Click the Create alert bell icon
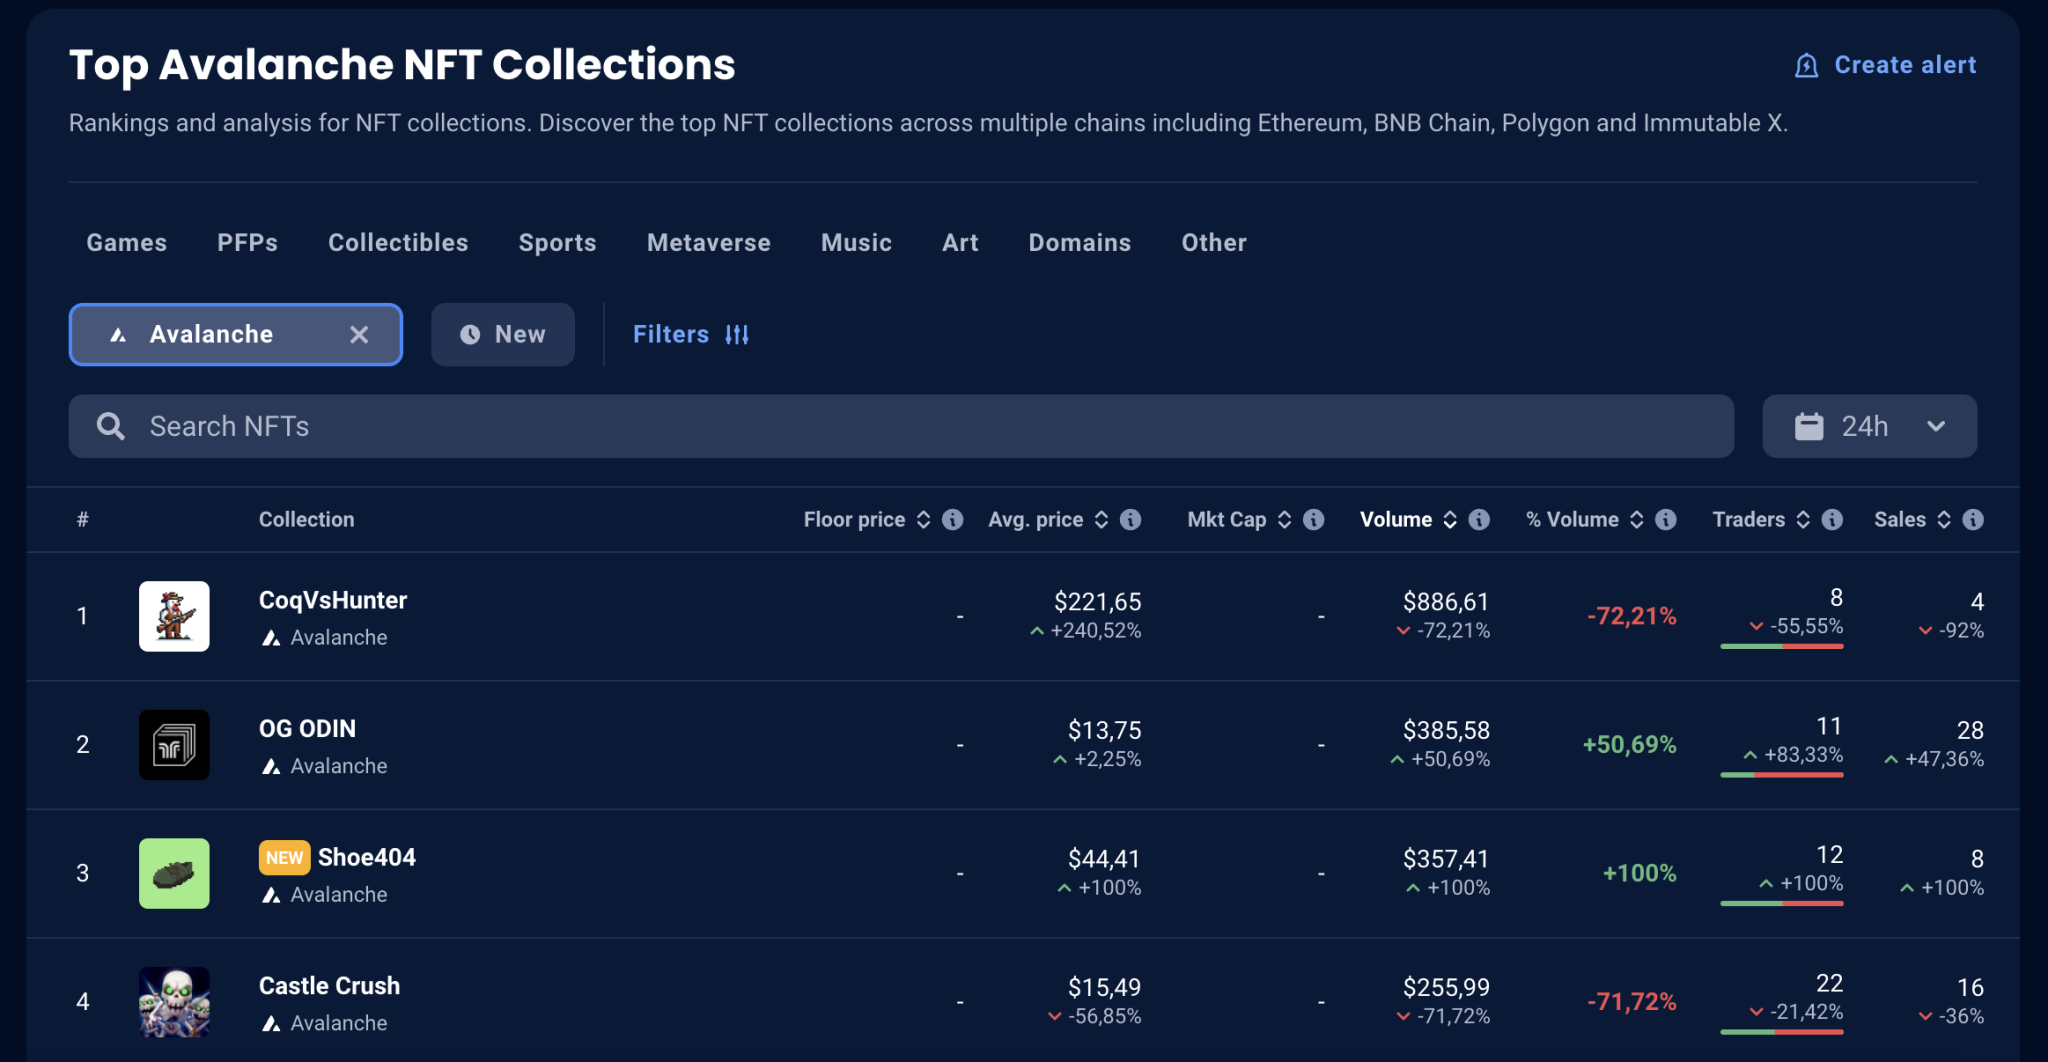Screen dimensions: 2048x1062 coord(1806,66)
